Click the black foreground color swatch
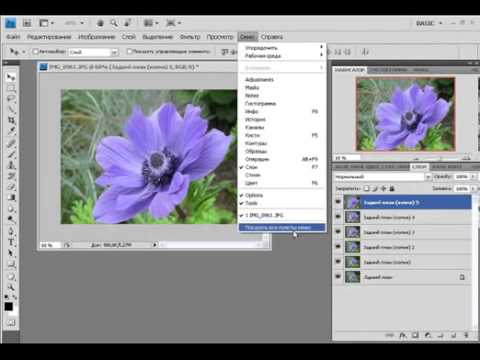480x360 pixels. click(8, 306)
